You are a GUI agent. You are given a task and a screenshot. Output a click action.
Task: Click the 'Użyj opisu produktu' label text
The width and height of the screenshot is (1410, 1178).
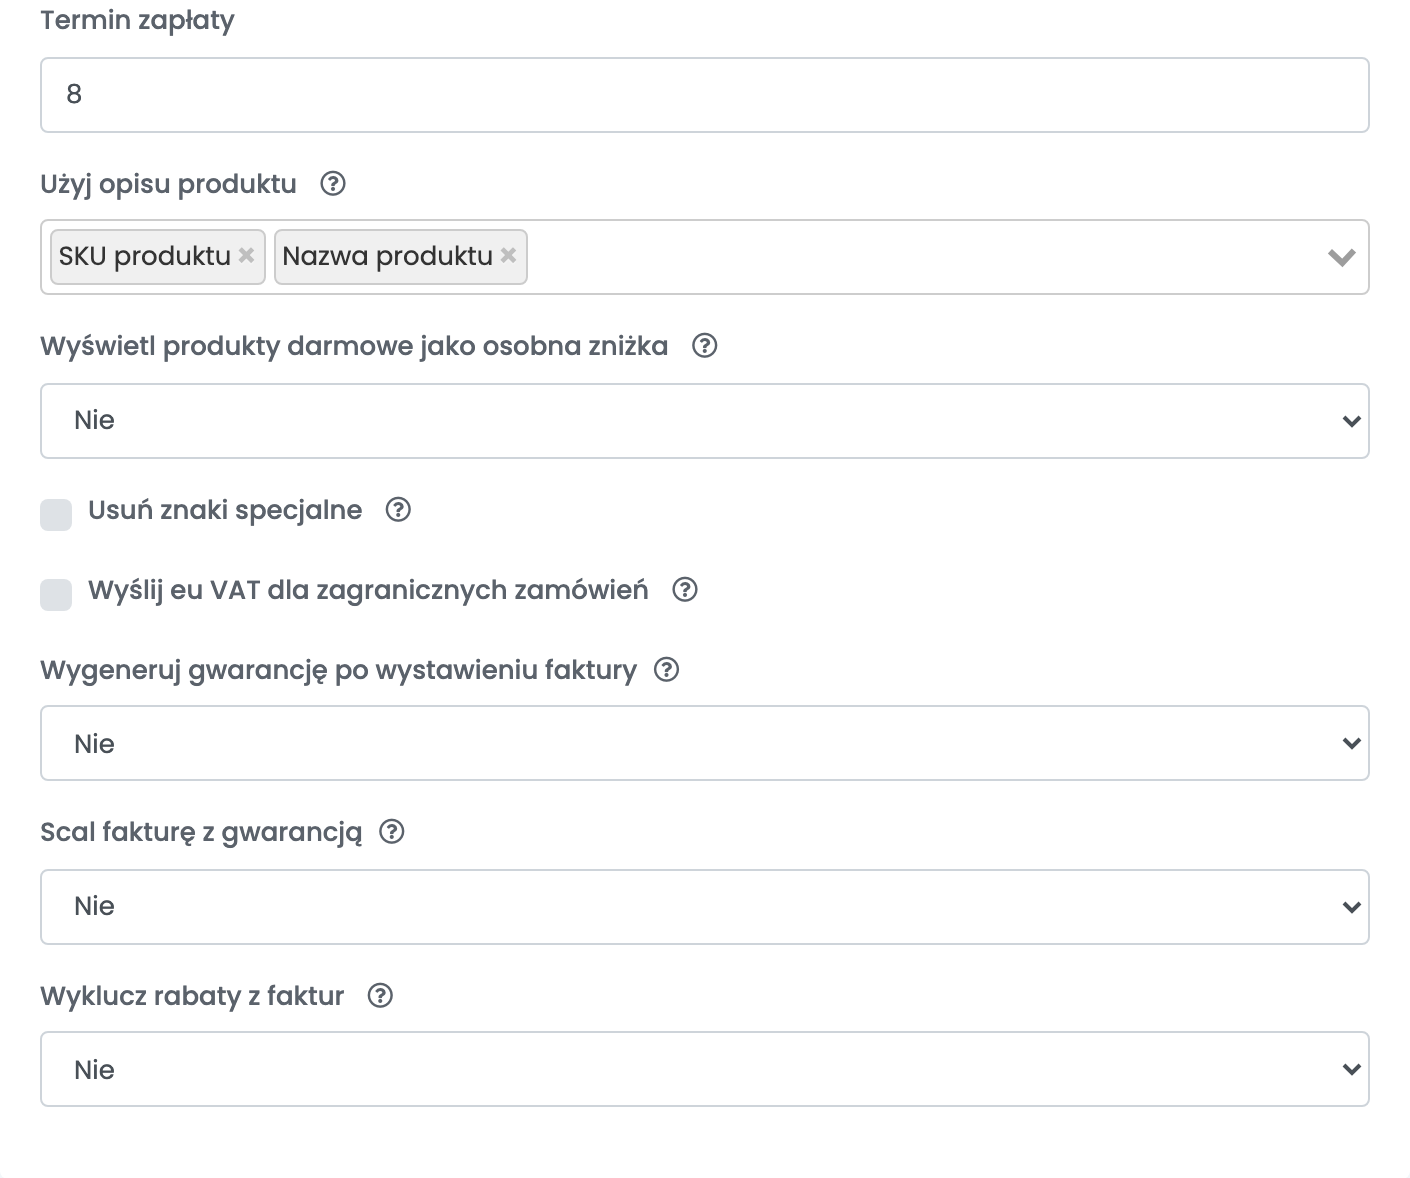coord(168,185)
